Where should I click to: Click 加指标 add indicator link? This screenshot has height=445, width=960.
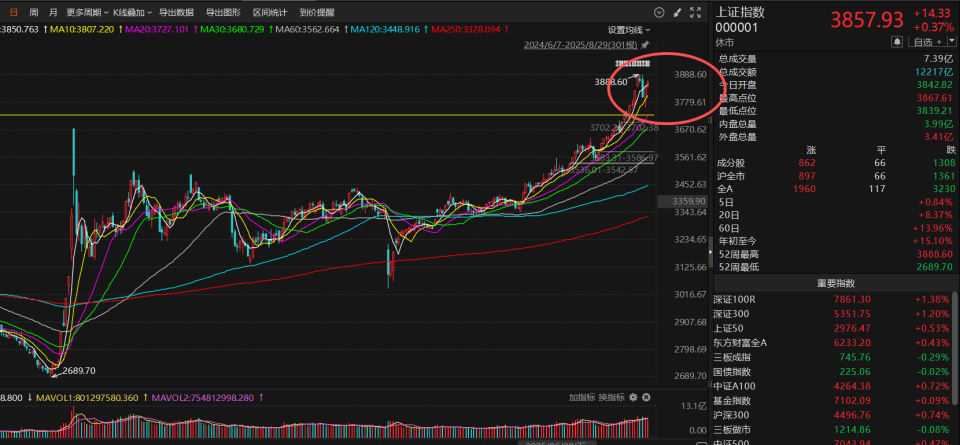coord(582,398)
